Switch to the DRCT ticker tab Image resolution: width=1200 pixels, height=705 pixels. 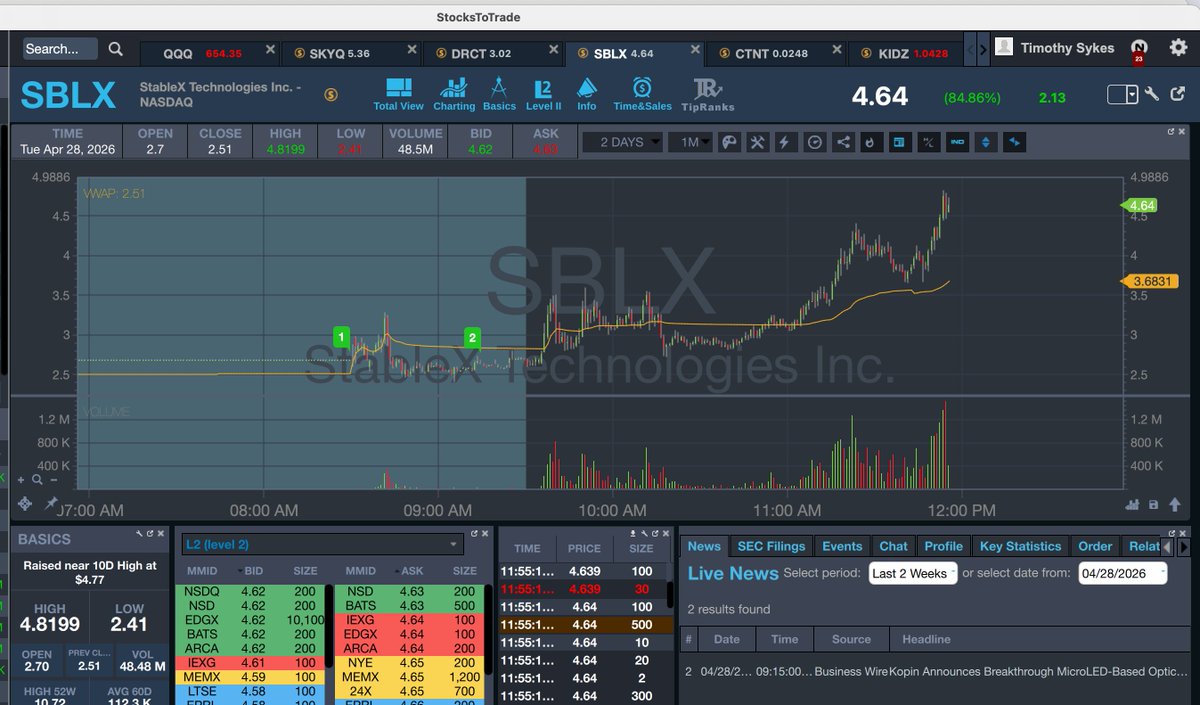492,53
